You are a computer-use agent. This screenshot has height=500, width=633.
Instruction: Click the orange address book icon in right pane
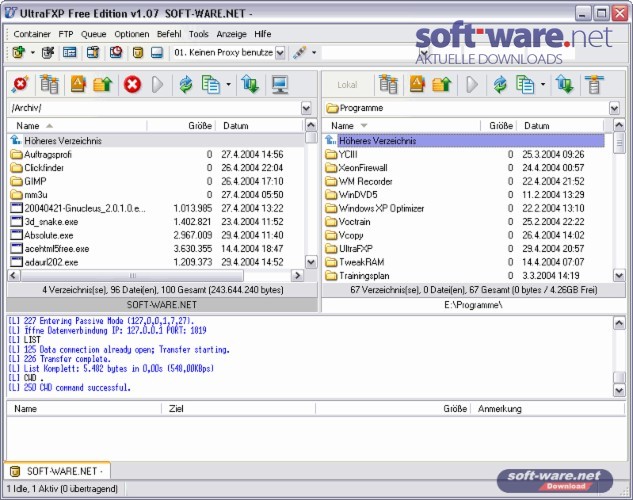pos(417,84)
